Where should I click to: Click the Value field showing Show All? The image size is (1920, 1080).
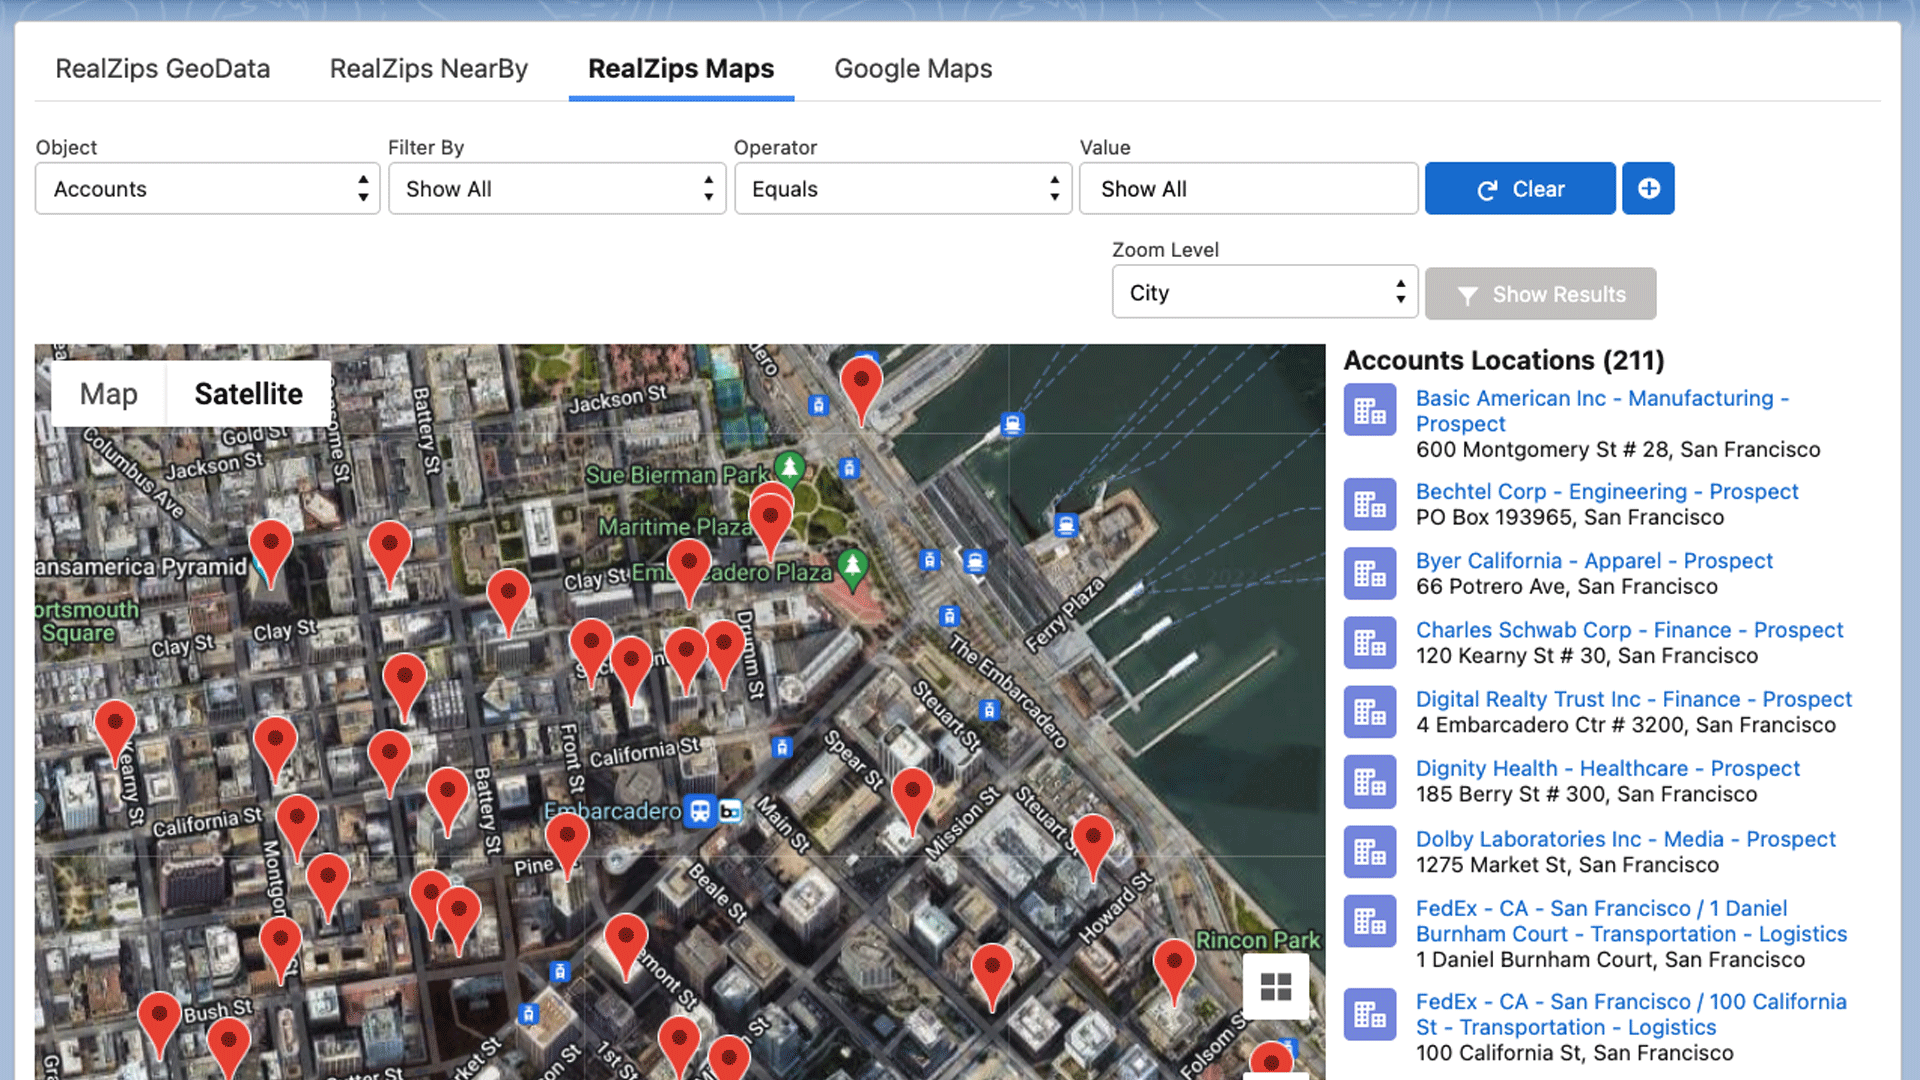tap(1248, 189)
